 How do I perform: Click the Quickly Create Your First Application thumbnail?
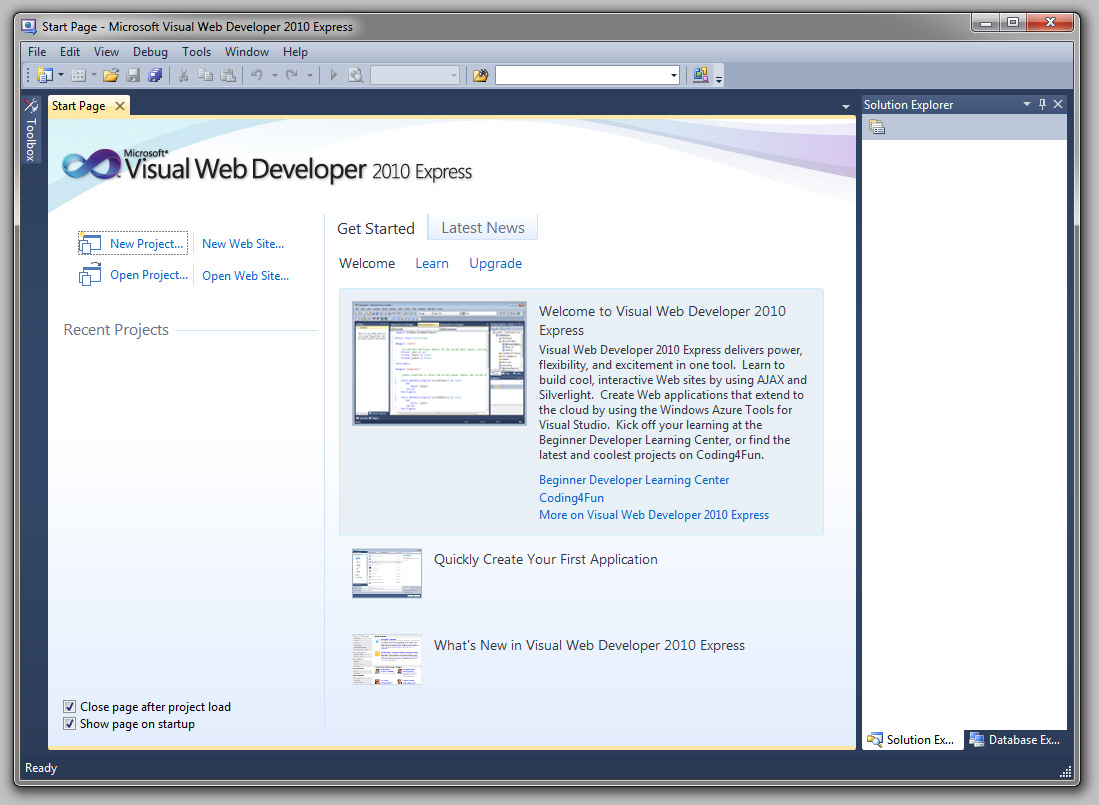pyautogui.click(x=387, y=573)
